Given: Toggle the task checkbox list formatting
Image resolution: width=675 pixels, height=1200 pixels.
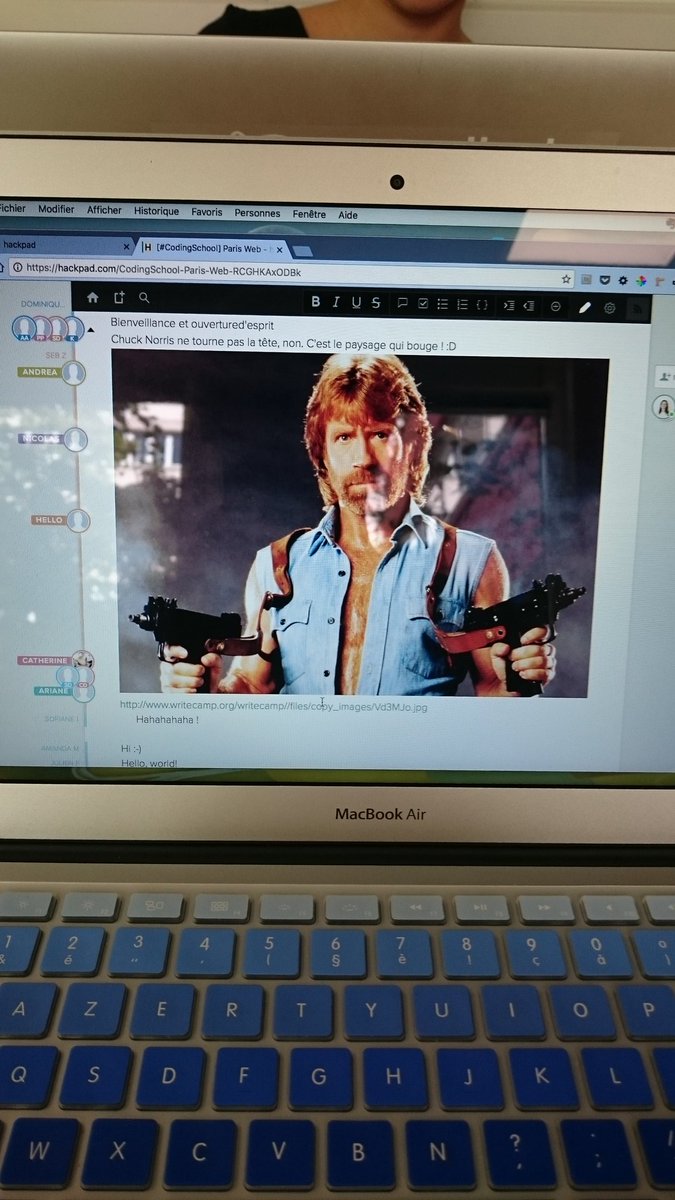Looking at the screenshot, I should click(x=423, y=303).
